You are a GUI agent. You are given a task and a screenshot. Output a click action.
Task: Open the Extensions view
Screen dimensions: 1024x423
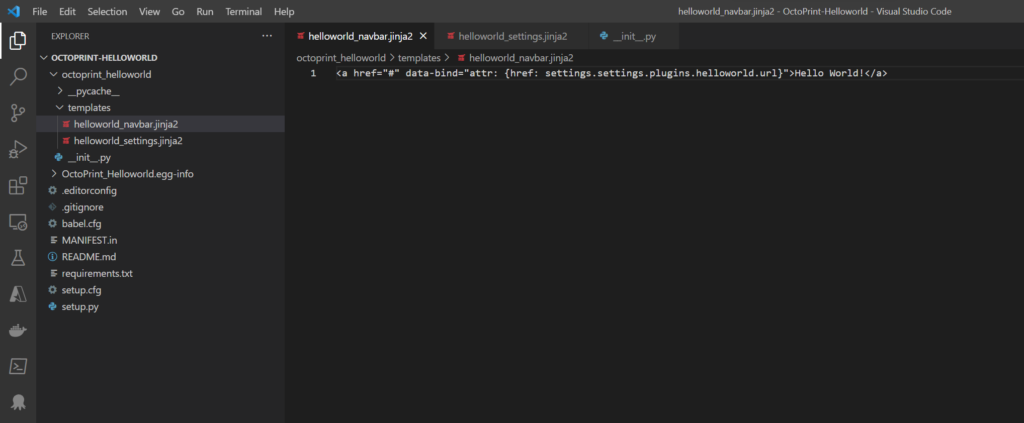[18, 186]
